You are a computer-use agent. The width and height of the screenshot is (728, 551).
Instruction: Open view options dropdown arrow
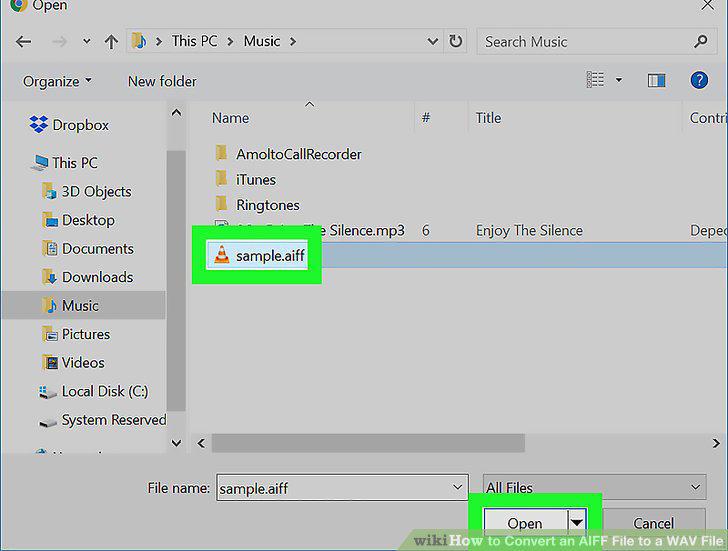point(619,80)
